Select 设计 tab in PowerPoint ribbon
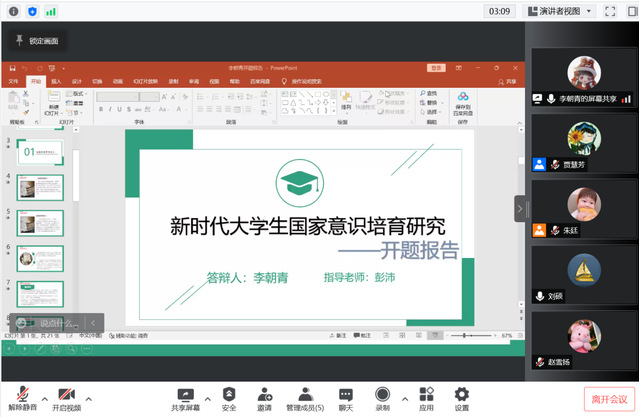Screen dimensions: 639x417 coord(76,81)
